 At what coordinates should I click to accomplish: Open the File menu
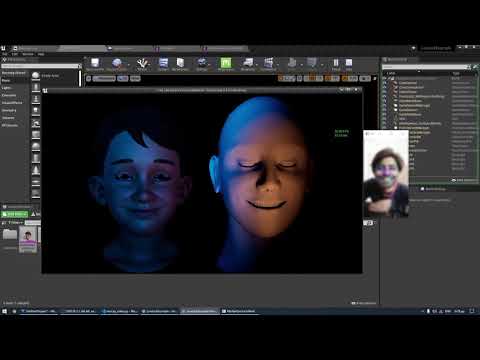[x=5, y=54]
